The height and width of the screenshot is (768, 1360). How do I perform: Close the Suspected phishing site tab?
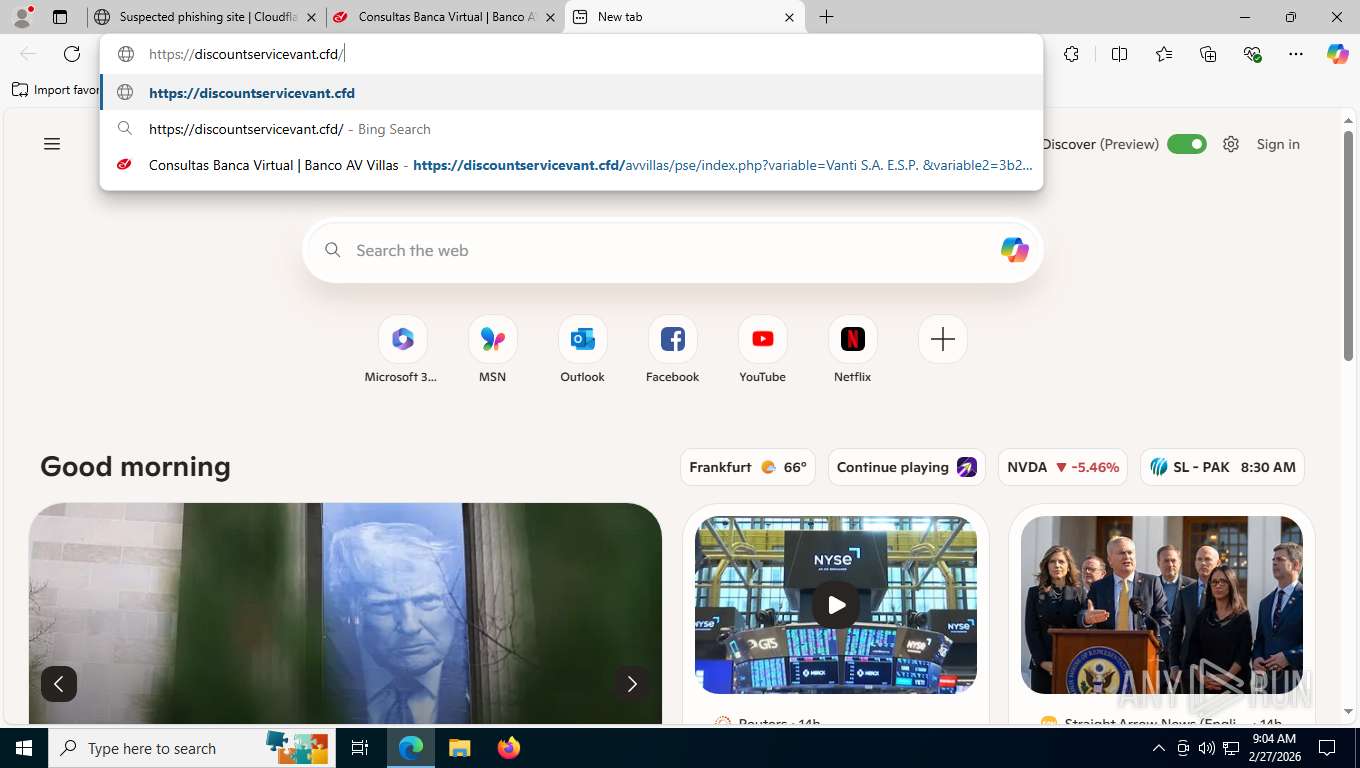(311, 17)
